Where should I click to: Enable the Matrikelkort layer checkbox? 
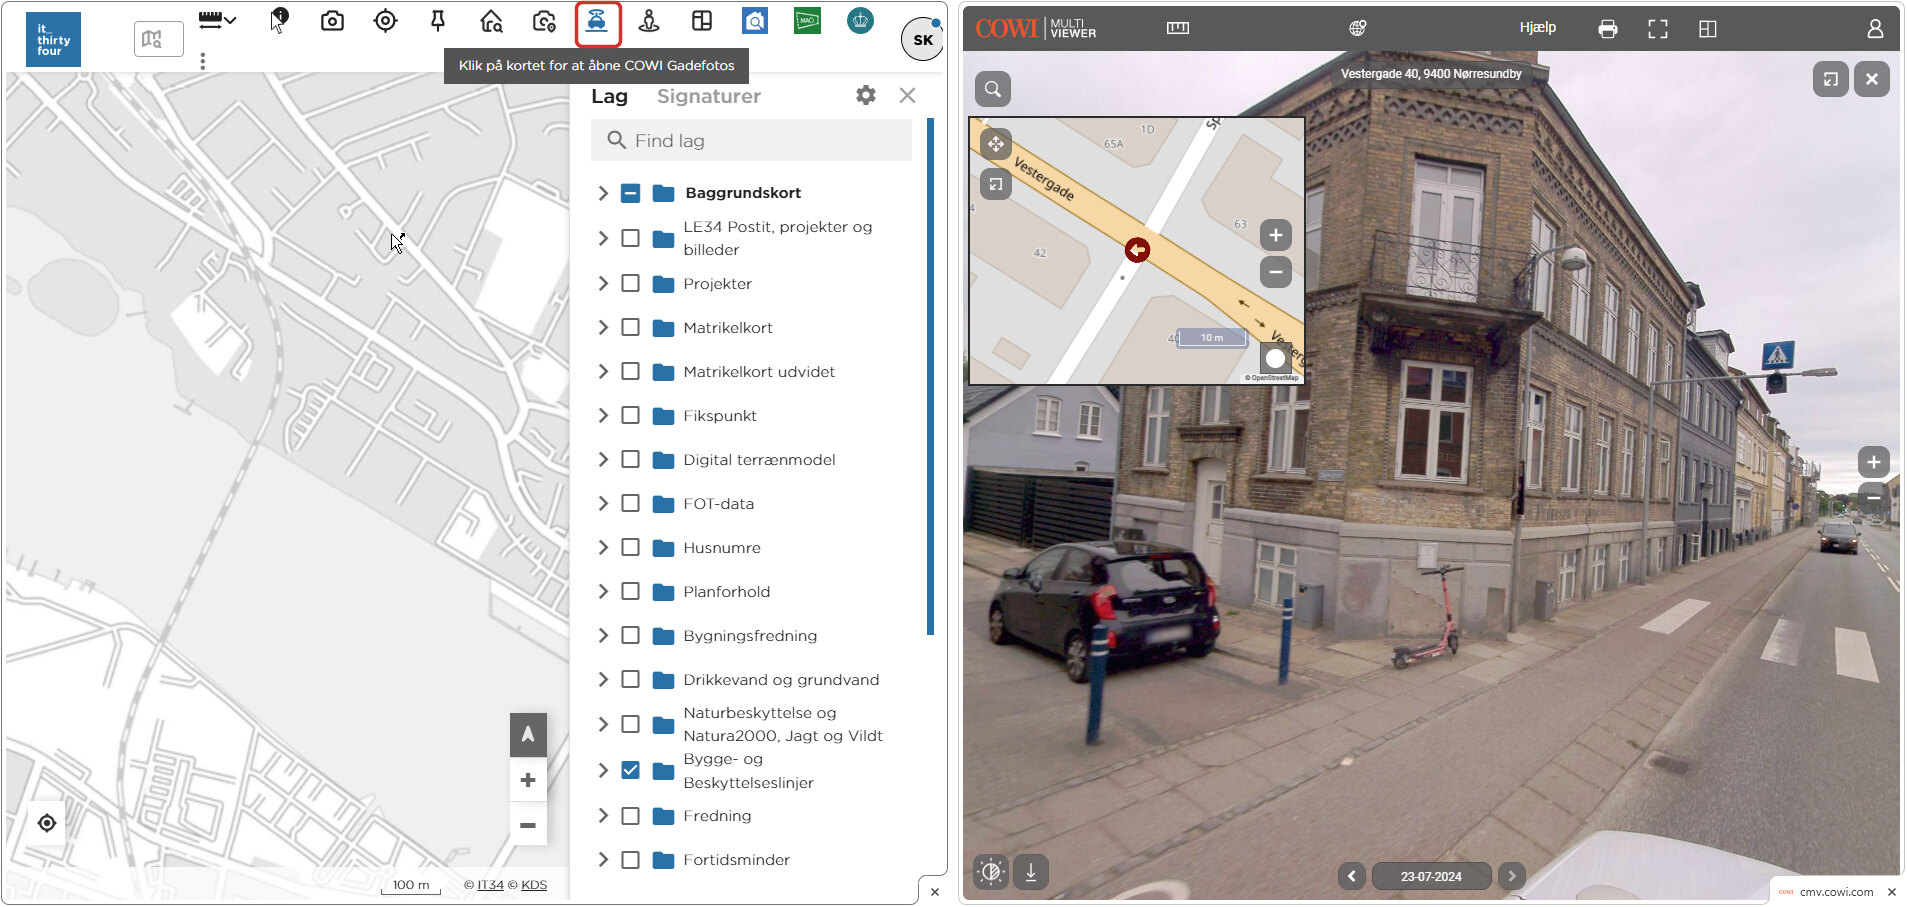pyautogui.click(x=630, y=327)
